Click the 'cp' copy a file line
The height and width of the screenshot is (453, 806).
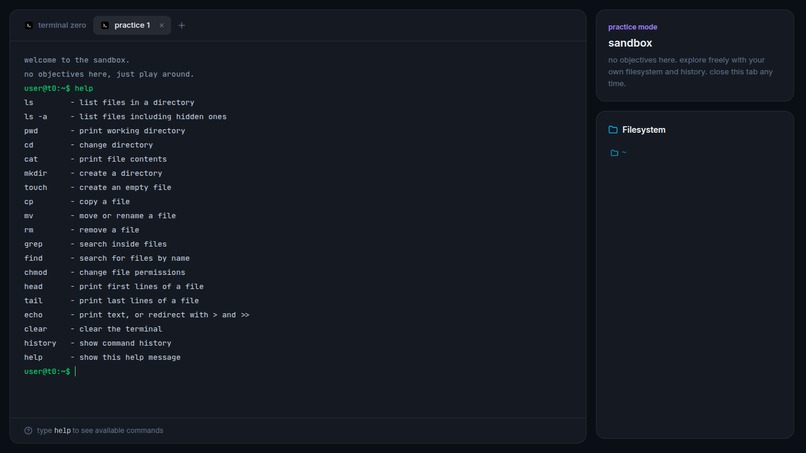point(77,202)
